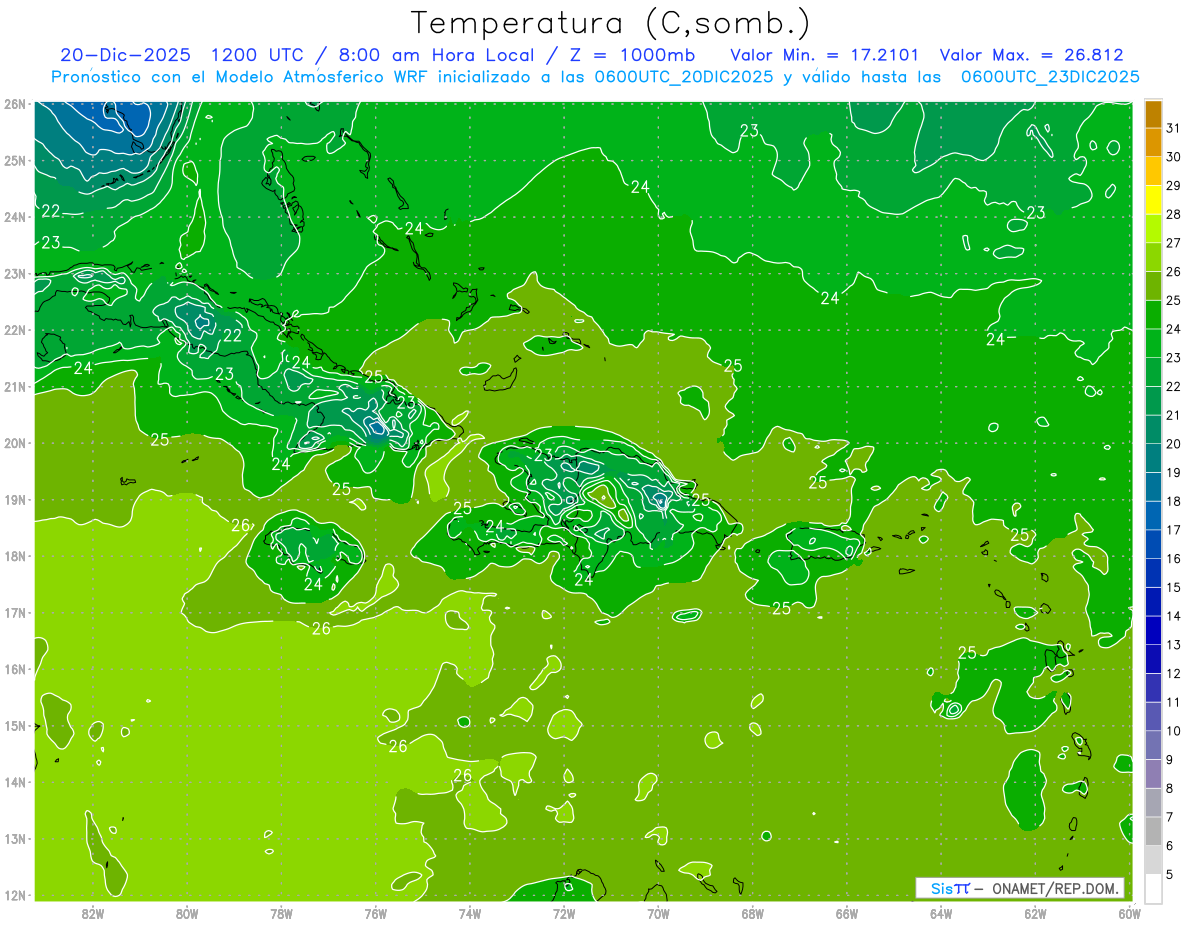Click the colorbar label "31"
The width and height of the screenshot is (1200, 927).
(x=1173, y=128)
